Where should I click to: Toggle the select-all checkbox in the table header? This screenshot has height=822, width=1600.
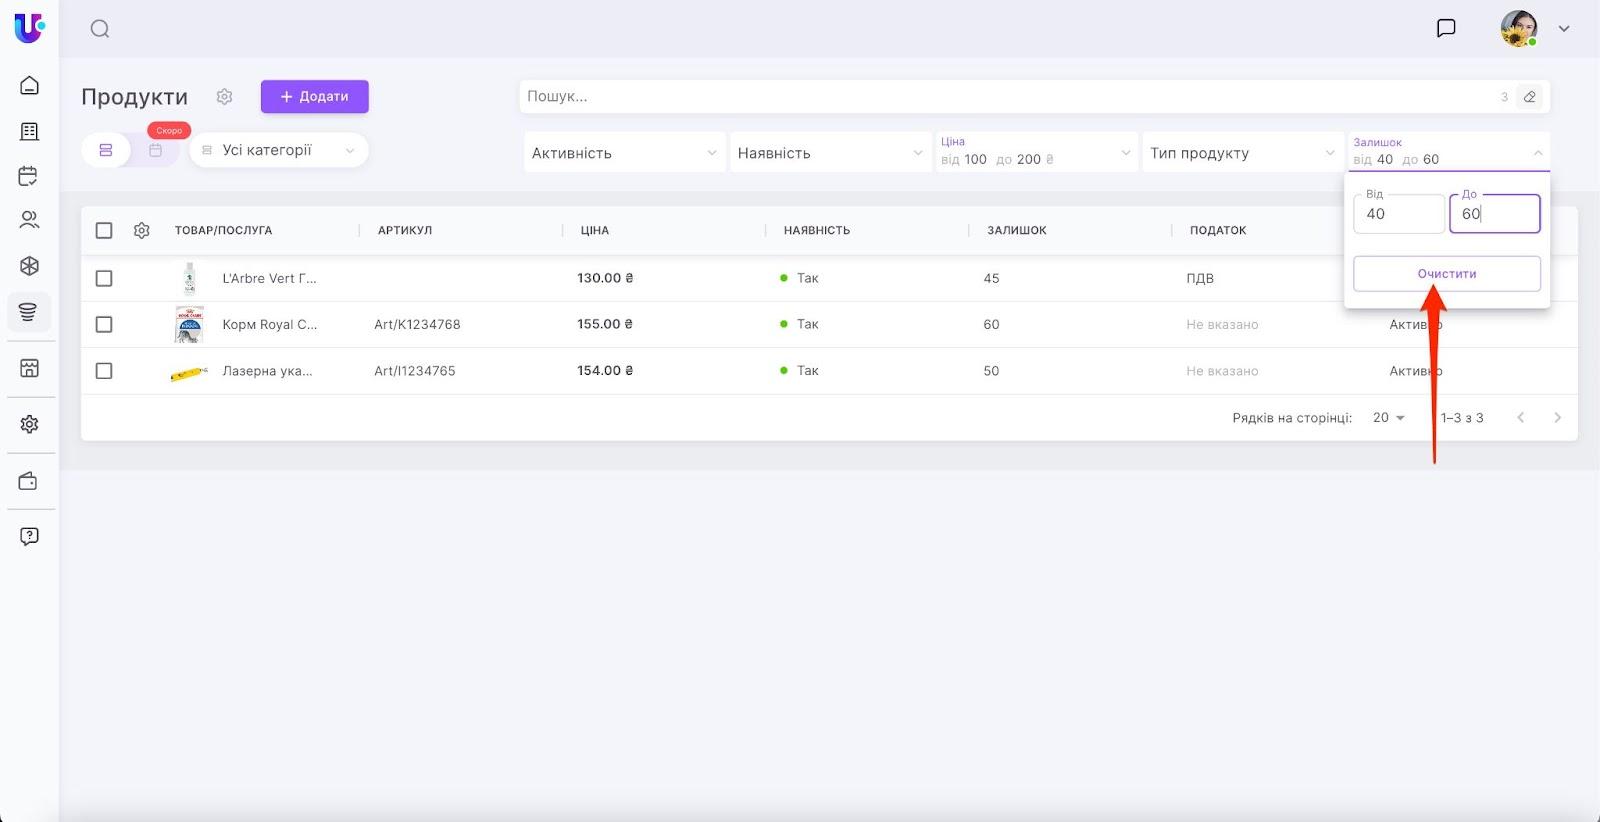click(104, 230)
